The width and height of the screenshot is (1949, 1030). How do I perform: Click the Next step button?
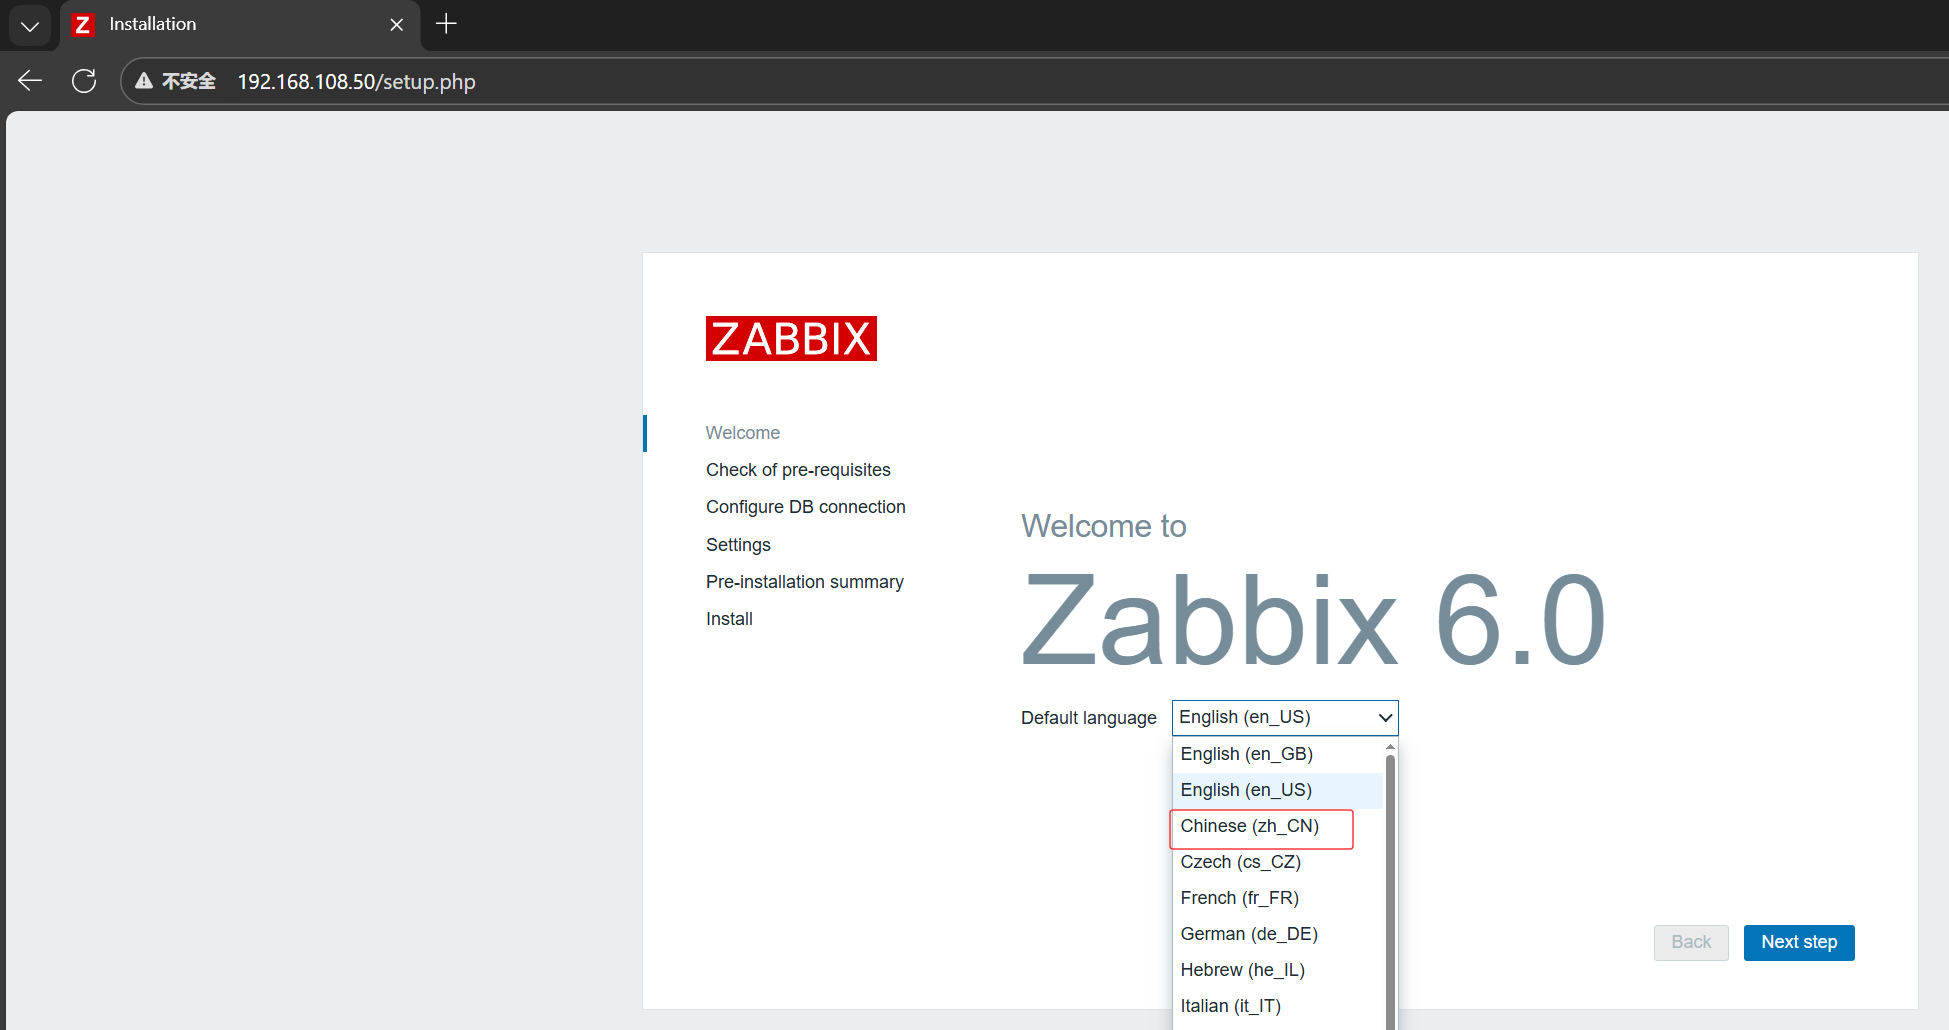1799,942
